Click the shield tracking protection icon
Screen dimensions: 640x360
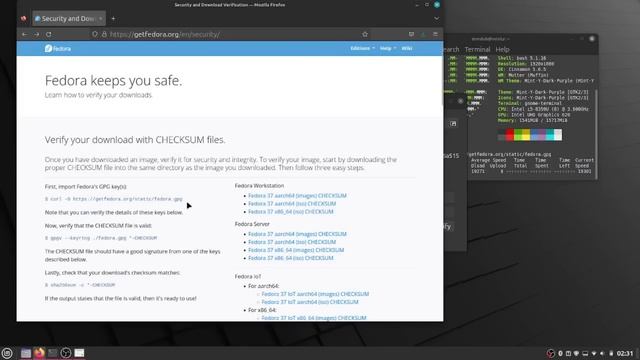click(95, 34)
